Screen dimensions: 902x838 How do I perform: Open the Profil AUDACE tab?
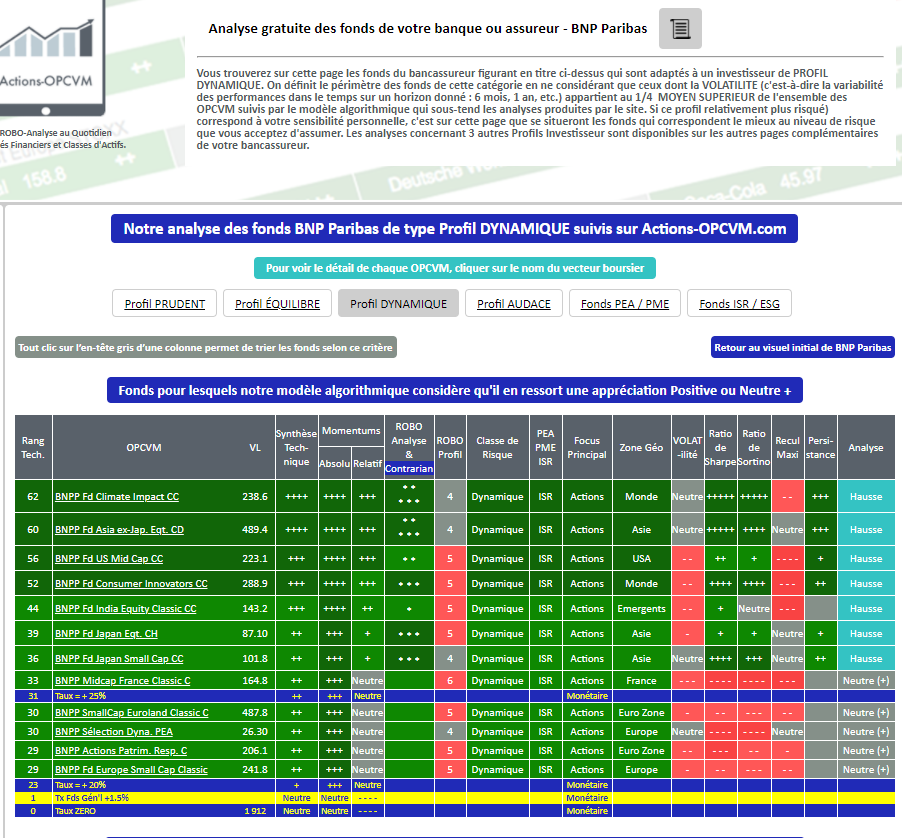click(514, 304)
